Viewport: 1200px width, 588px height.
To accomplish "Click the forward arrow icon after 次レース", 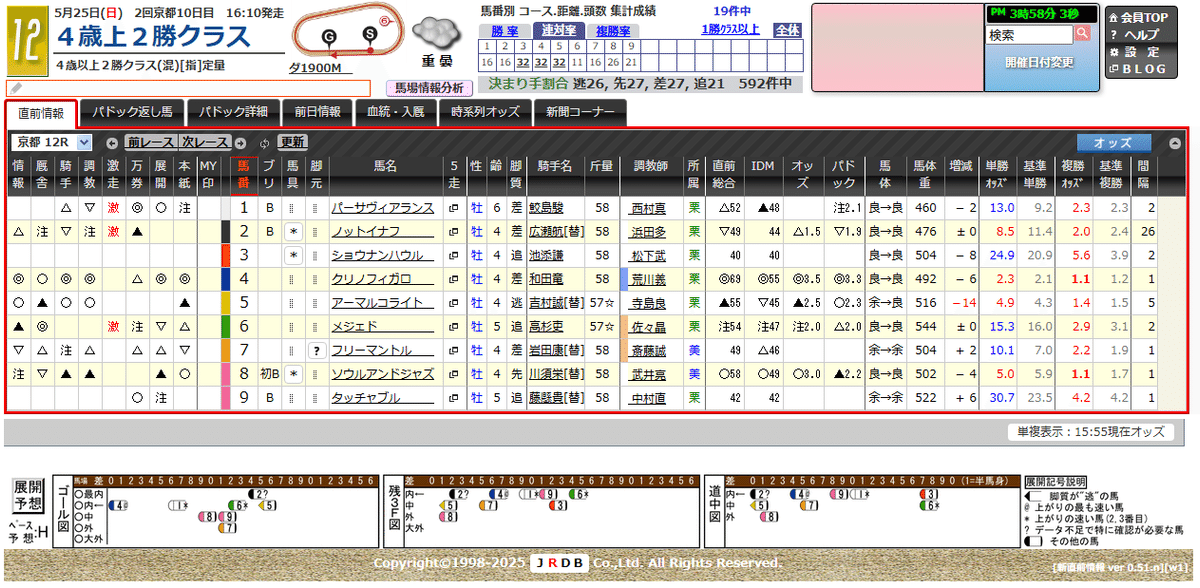I will [x=240, y=142].
